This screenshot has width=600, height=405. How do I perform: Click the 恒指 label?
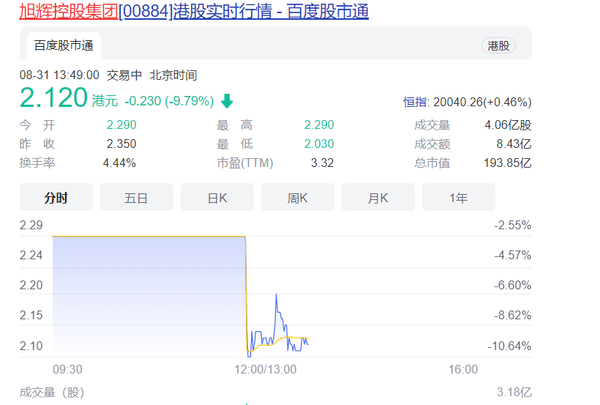[x=415, y=102]
